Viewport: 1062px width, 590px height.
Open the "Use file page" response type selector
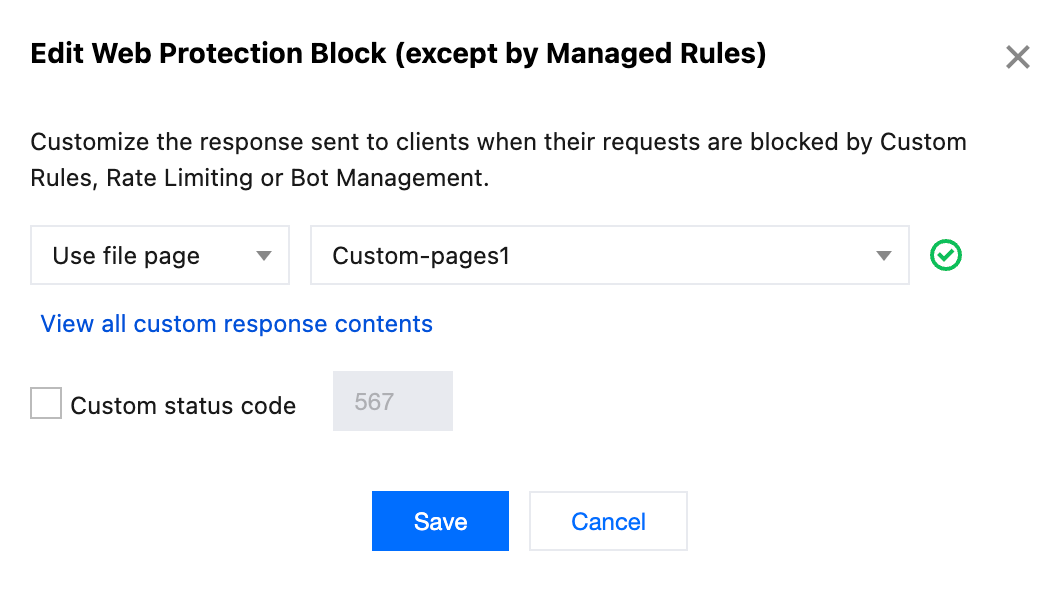click(x=160, y=256)
